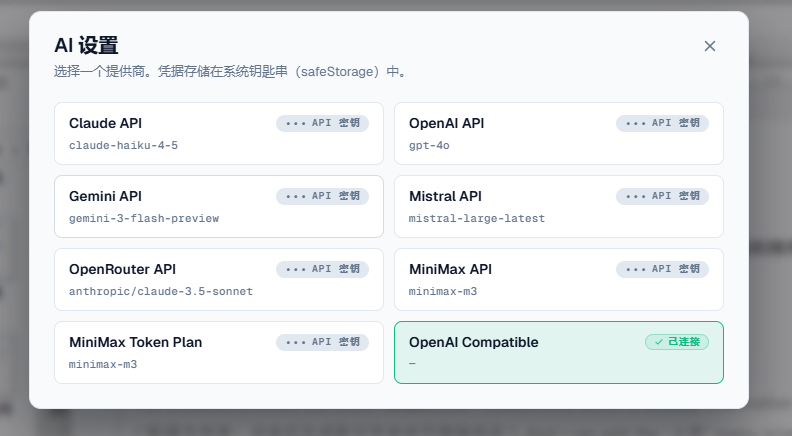The width and height of the screenshot is (792, 436).
Task: Choose the Gemini API provider card
Action: click(x=219, y=206)
